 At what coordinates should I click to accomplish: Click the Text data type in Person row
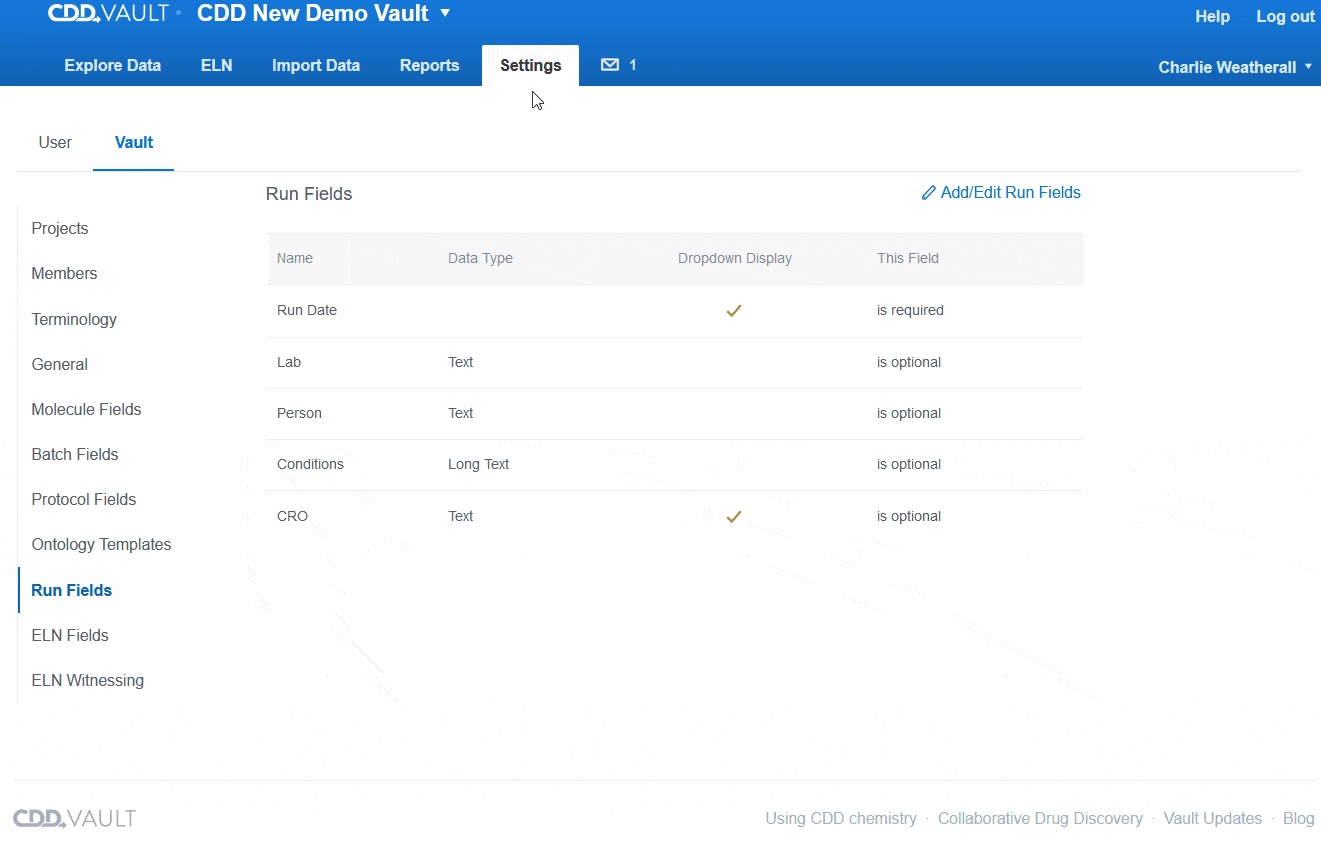pos(461,413)
